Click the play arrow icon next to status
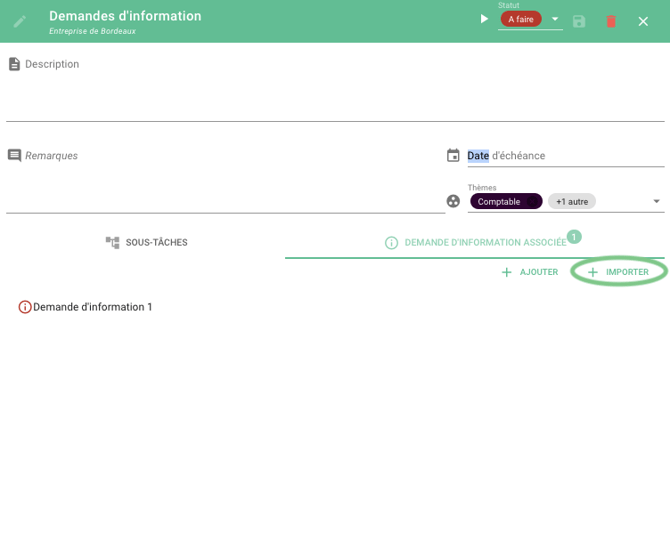670x541 pixels. pyautogui.click(x=484, y=19)
